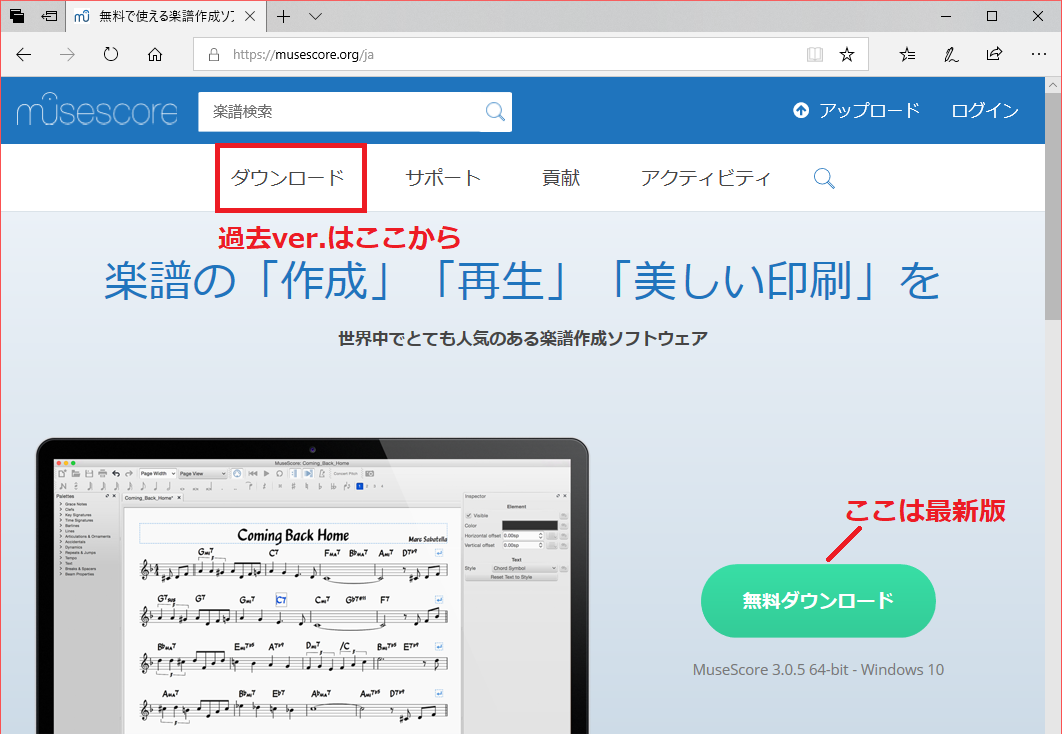Viewport: 1062px width, 734px height.
Task: Close the musescore browser tab
Action: pos(250,16)
